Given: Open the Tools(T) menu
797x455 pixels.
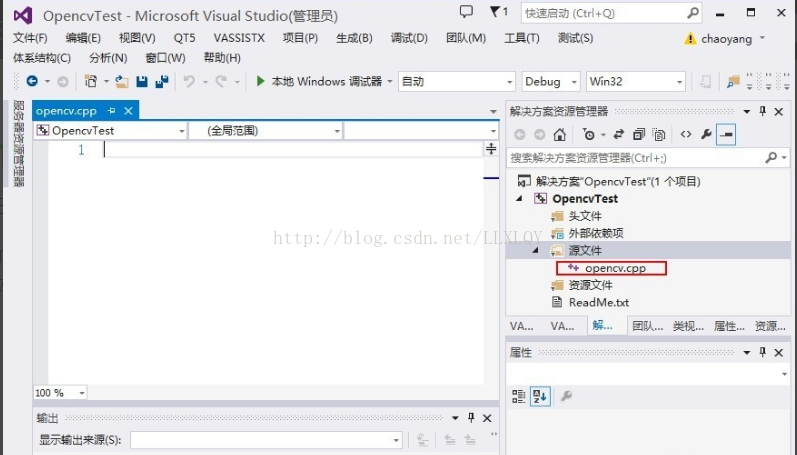Looking at the screenshot, I should [522, 38].
